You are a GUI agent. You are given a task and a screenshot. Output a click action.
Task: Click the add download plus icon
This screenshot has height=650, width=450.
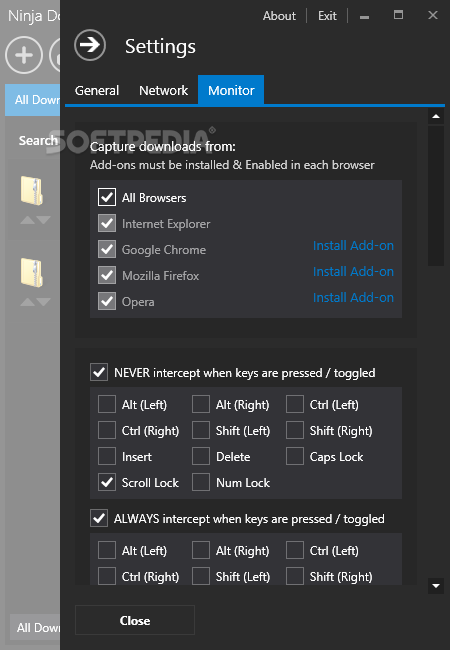[24, 55]
